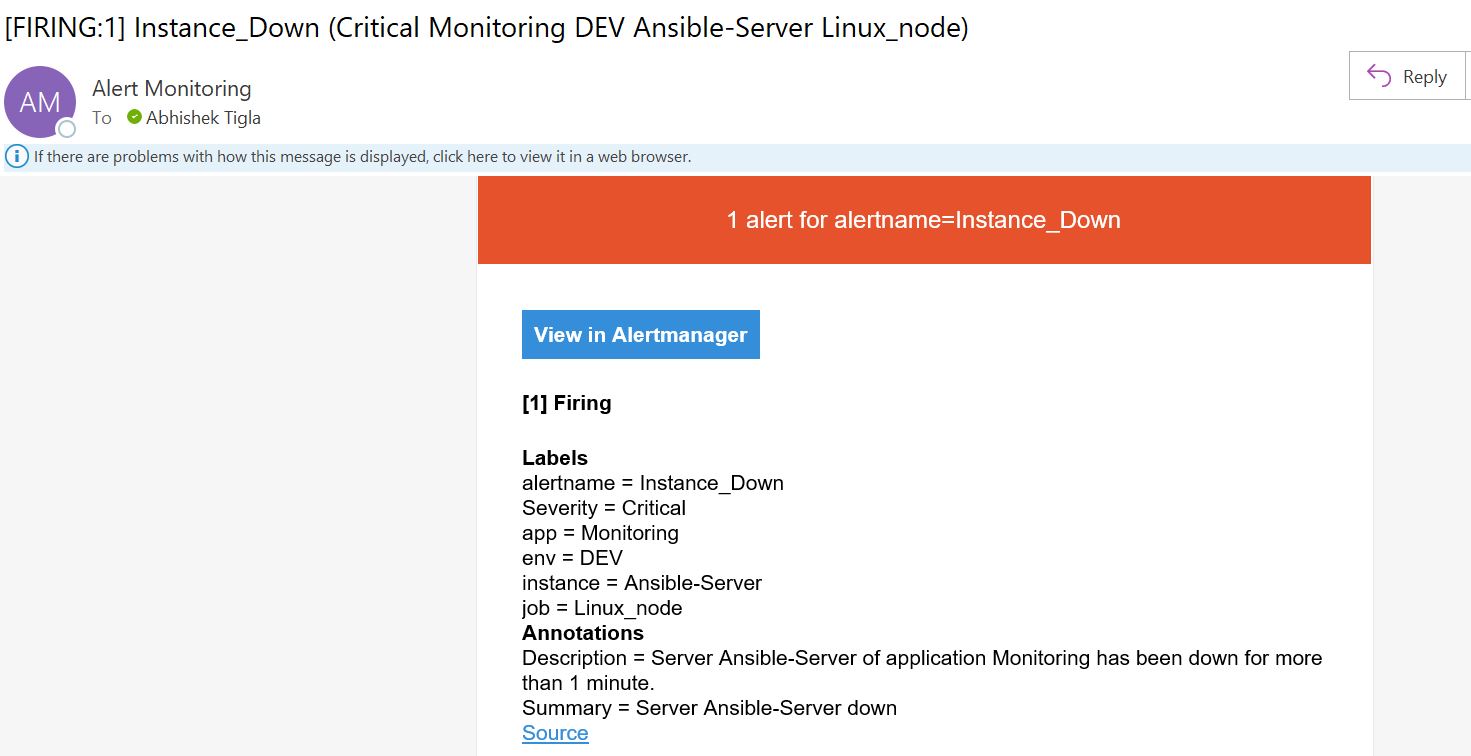Select the alertname = Instance_Down label
This screenshot has width=1471, height=756.
[x=652, y=482]
